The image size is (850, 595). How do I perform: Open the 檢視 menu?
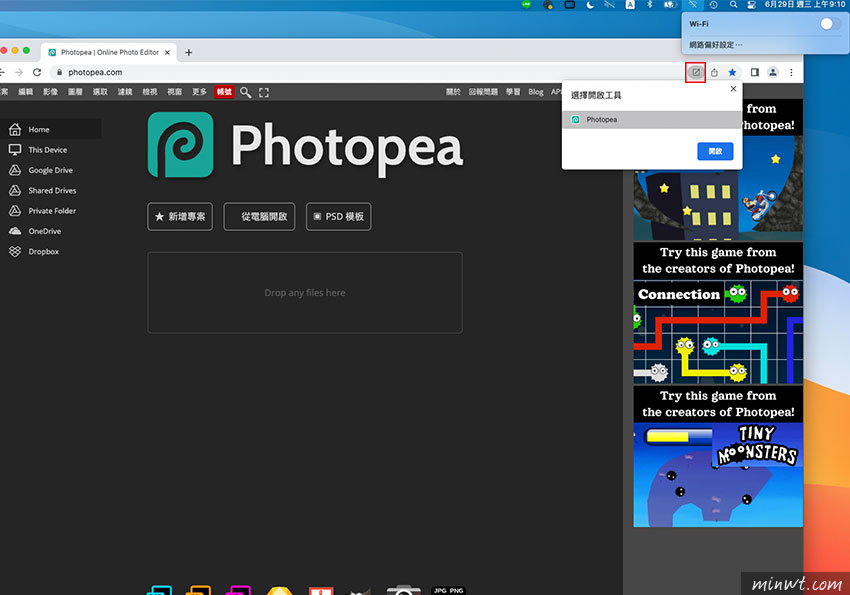150,92
